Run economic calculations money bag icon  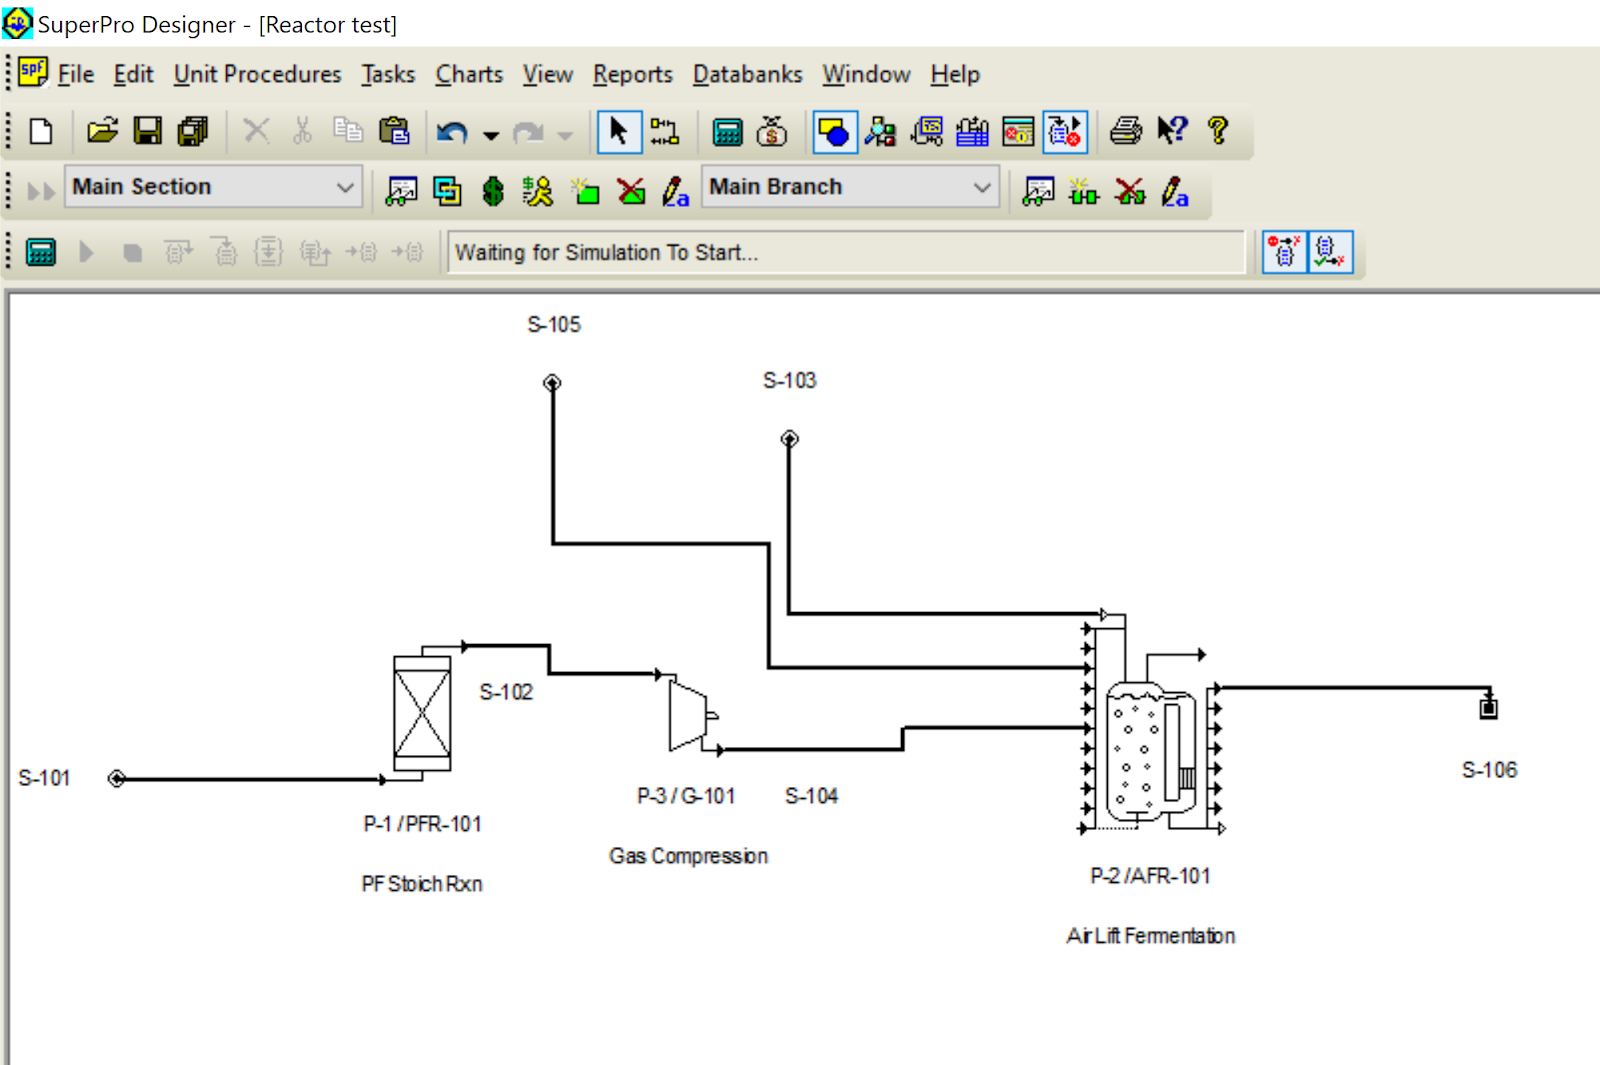(772, 131)
